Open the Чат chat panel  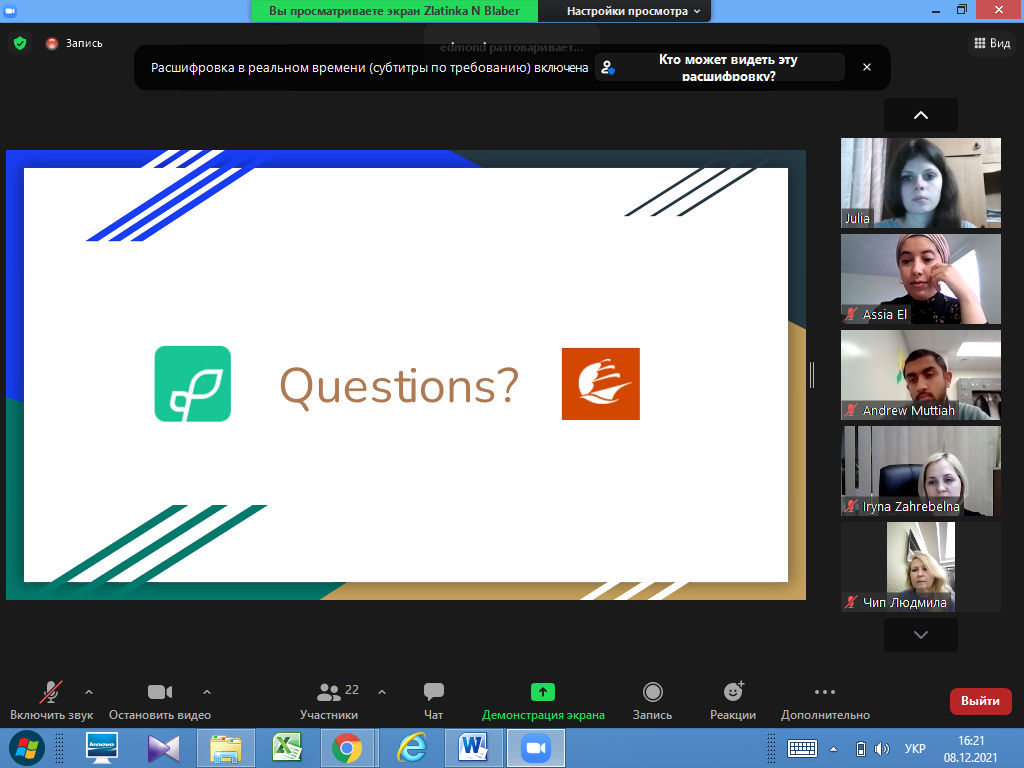tap(434, 700)
